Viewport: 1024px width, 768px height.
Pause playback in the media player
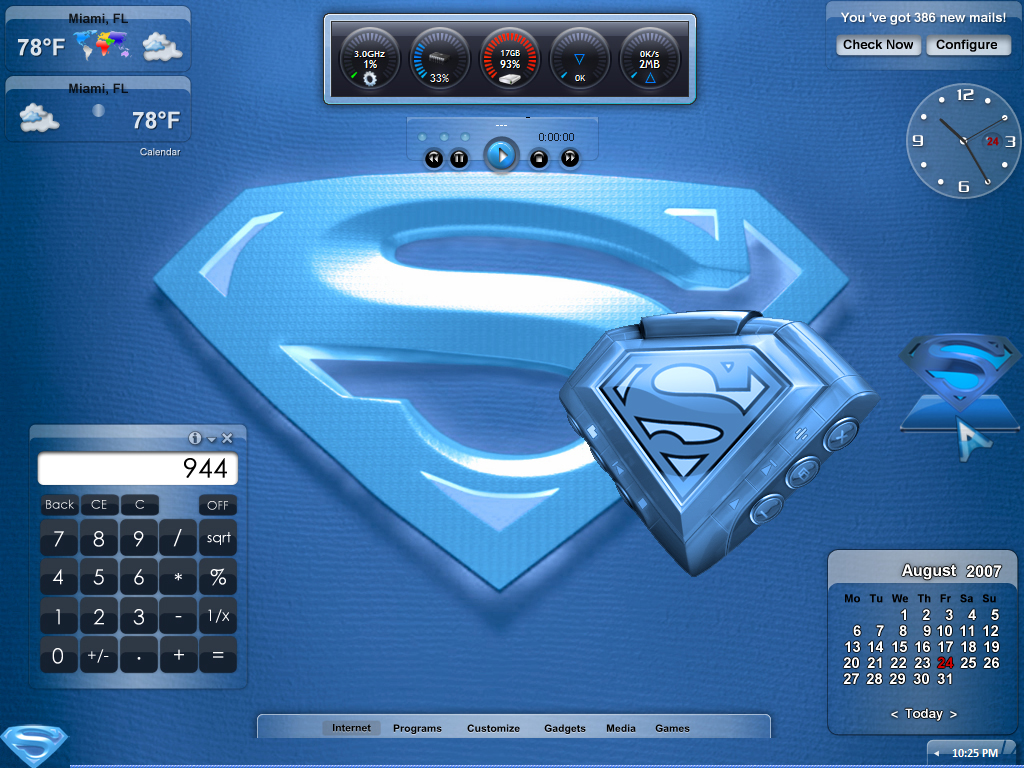click(x=459, y=159)
